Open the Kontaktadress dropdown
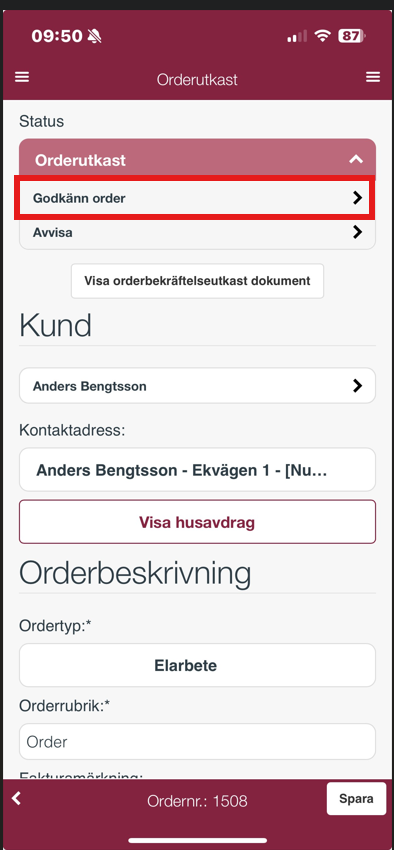394x850 pixels. tap(197, 469)
